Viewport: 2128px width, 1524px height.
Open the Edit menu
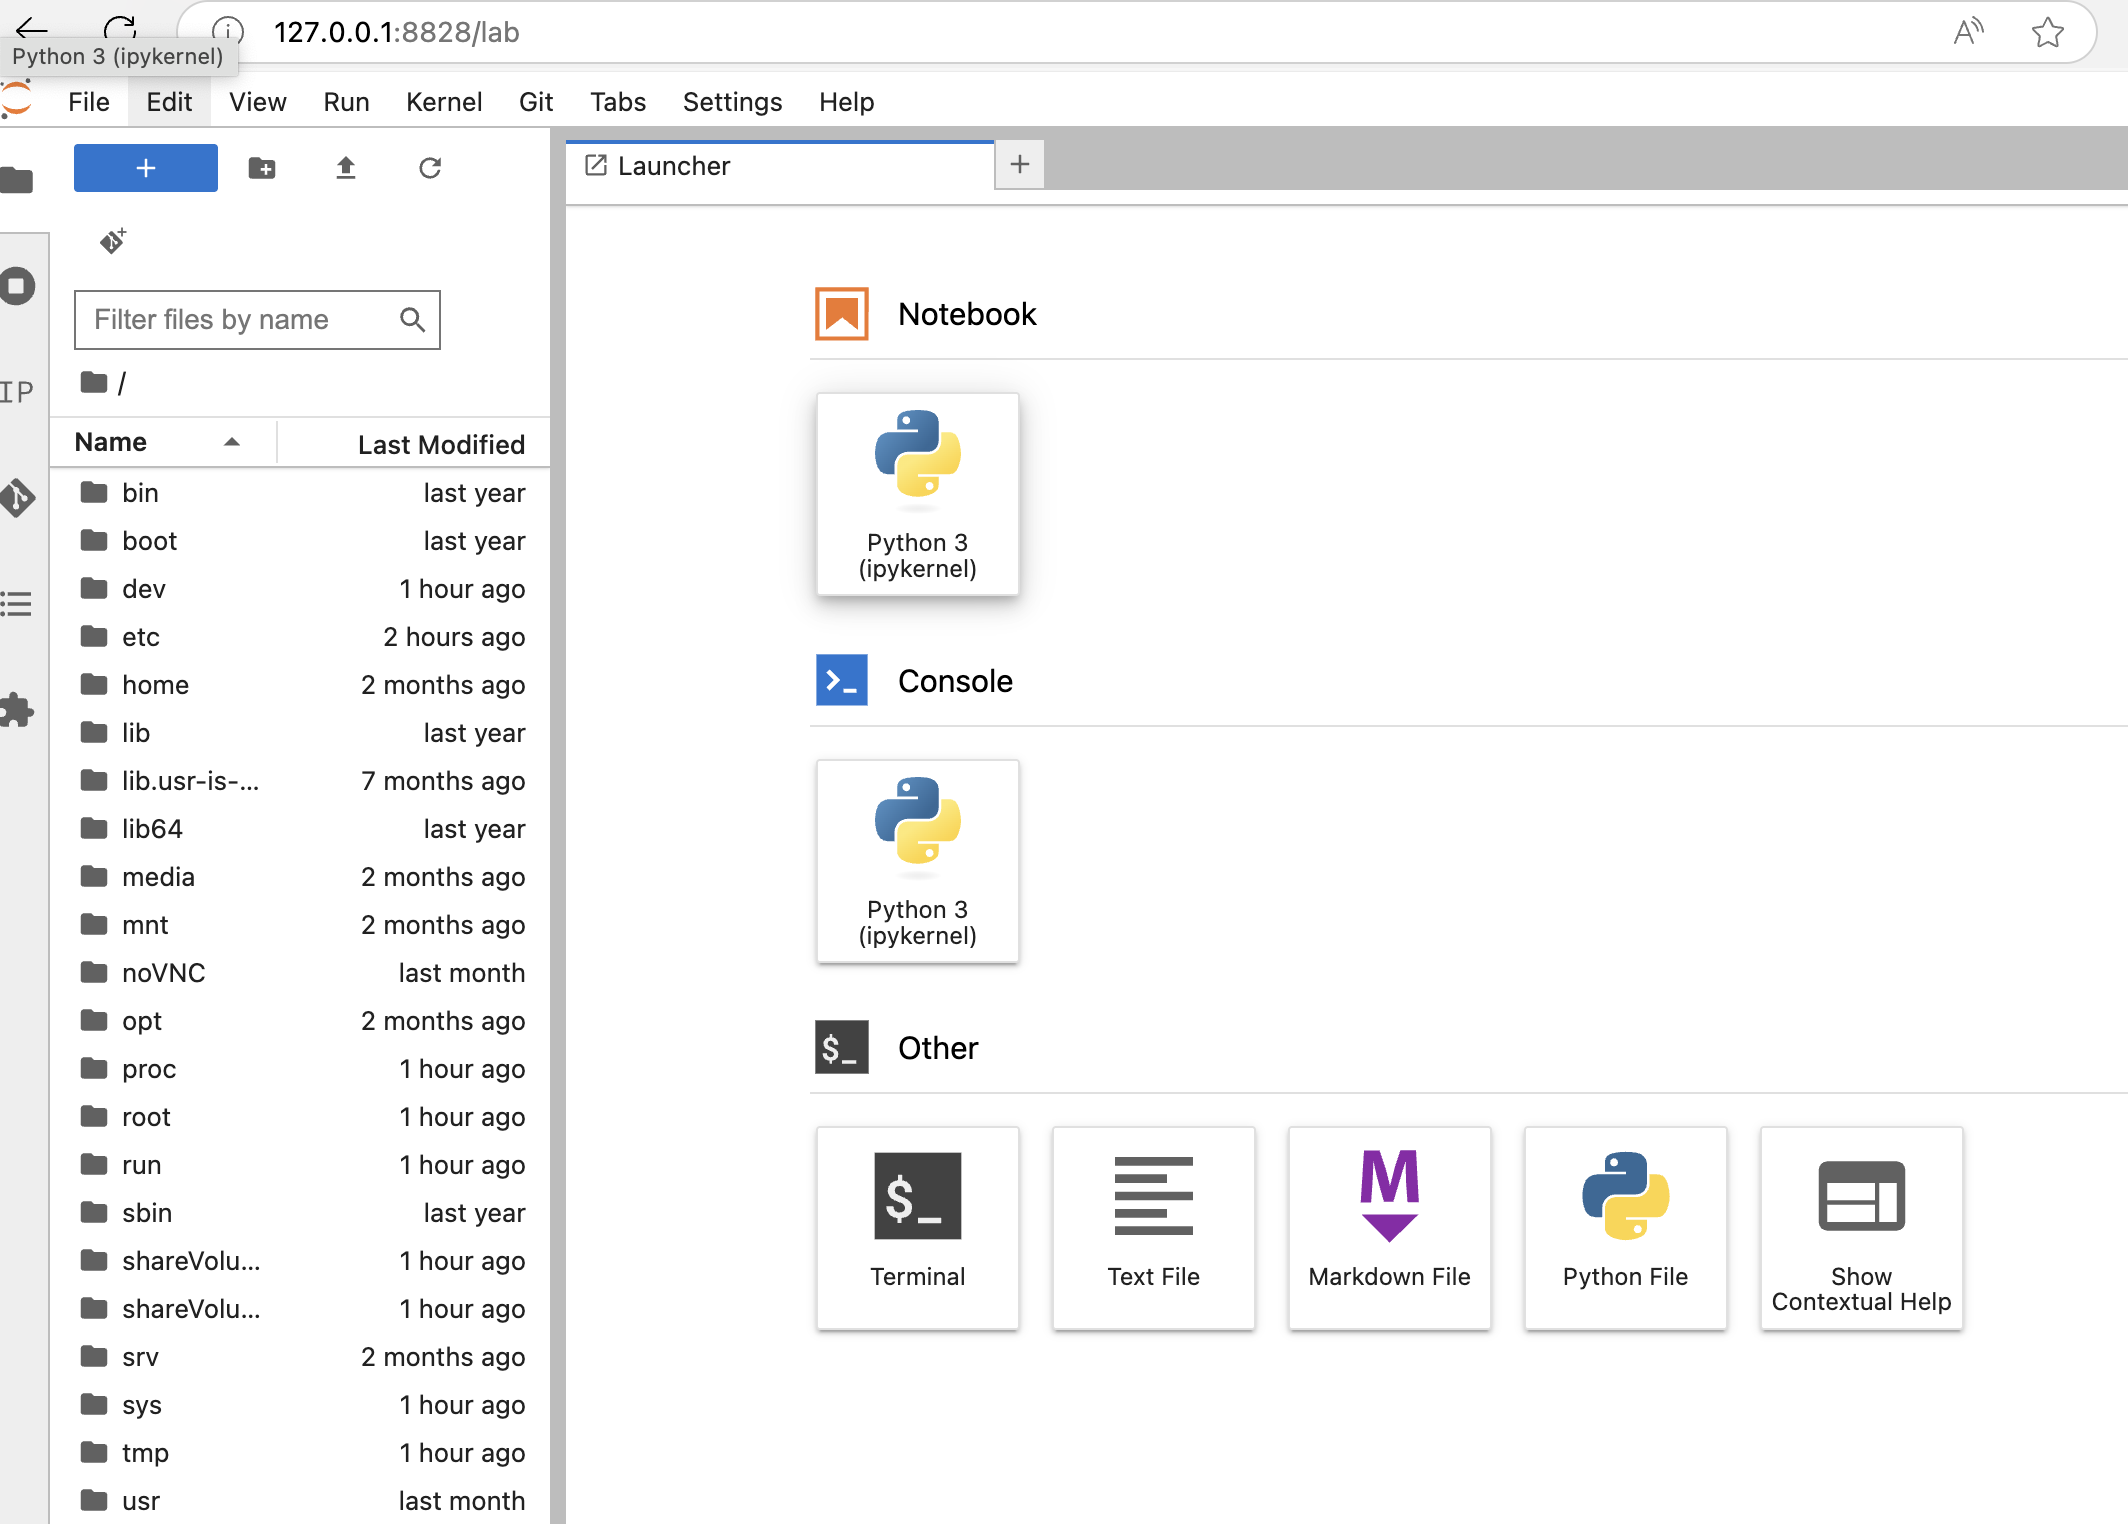(x=169, y=102)
